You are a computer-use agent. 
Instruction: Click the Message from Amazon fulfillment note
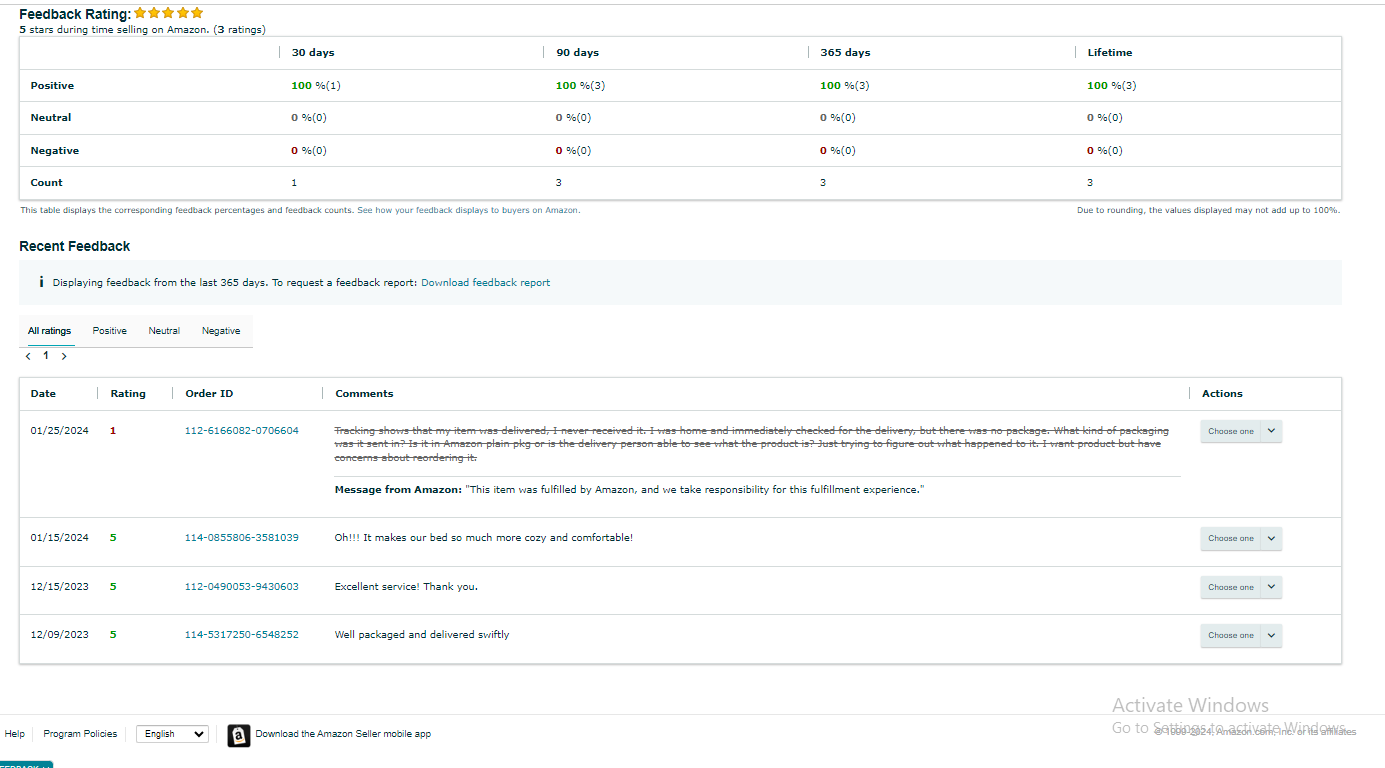pos(629,490)
